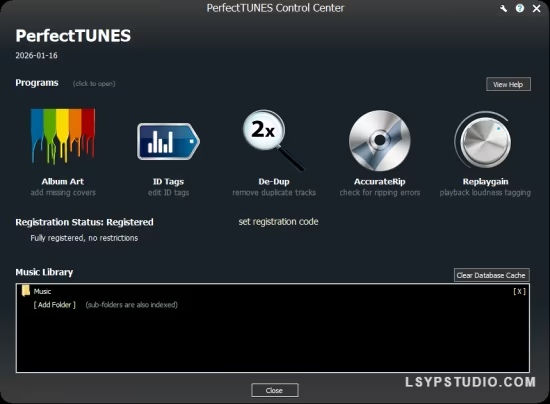Click the '(click to open)' hint
The image size is (550, 404).
coord(94,83)
